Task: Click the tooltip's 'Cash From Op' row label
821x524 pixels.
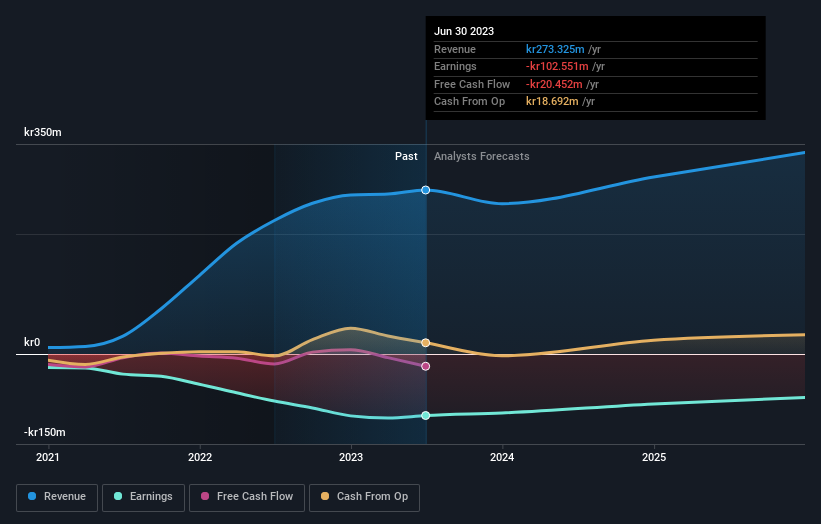Action: pos(470,102)
